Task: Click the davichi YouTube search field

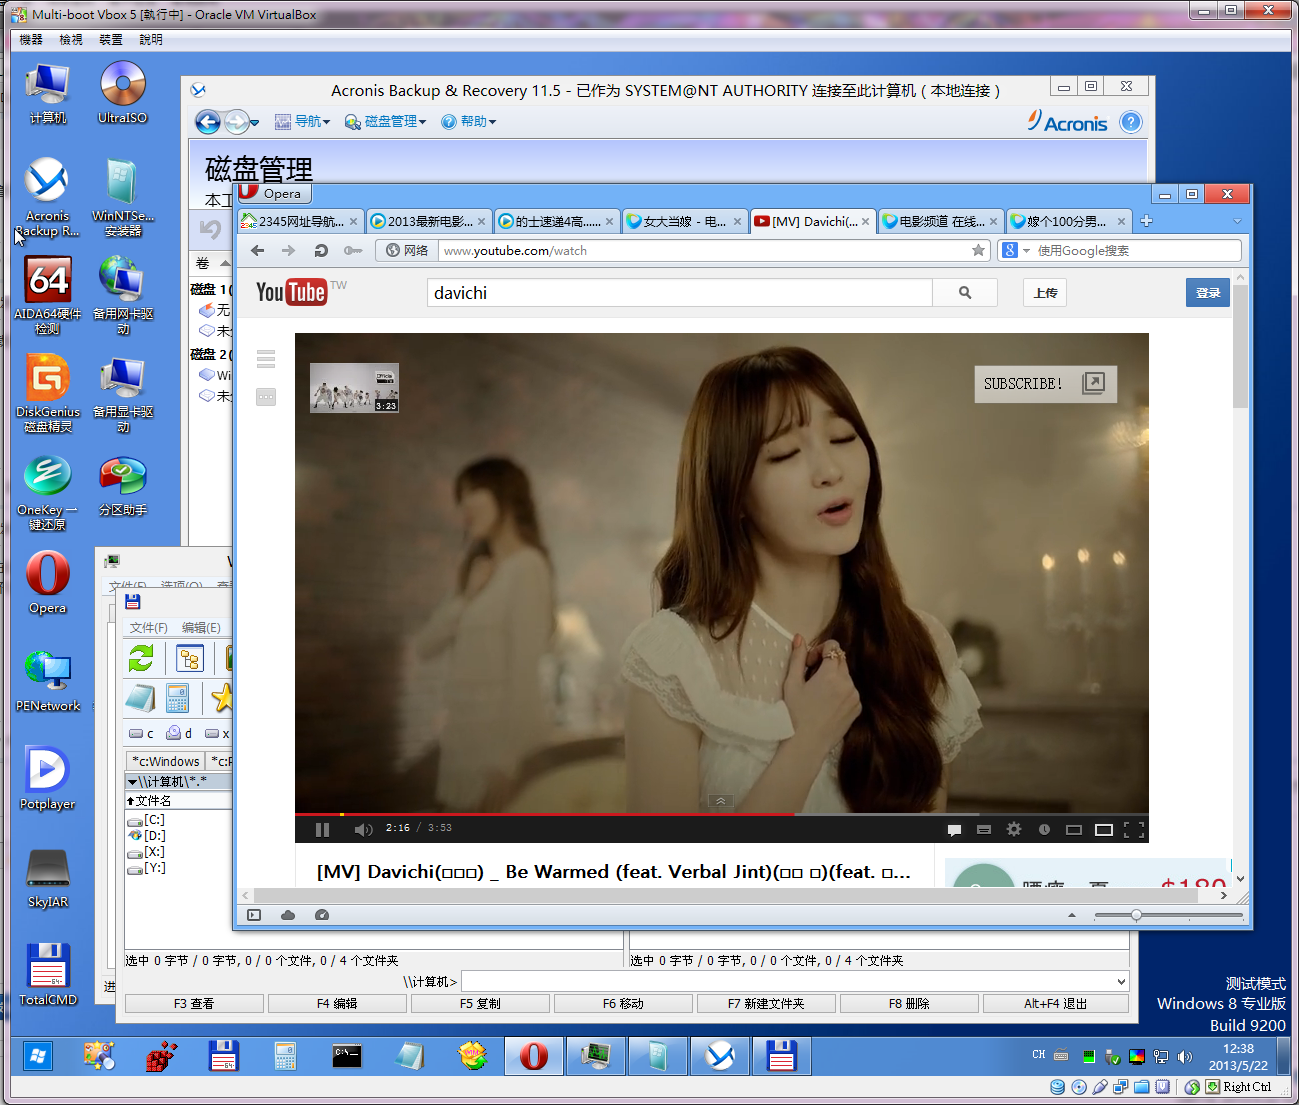Action: coord(680,293)
